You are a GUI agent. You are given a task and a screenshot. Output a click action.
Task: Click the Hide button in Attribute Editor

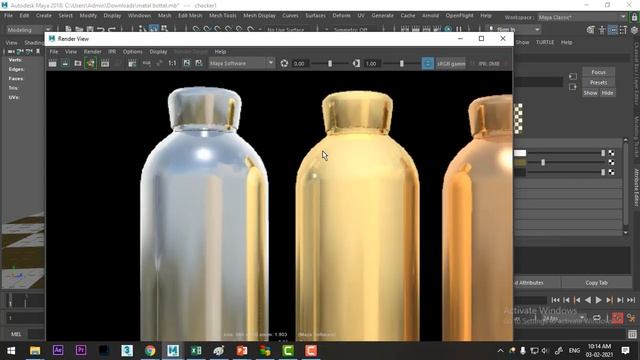607,93
